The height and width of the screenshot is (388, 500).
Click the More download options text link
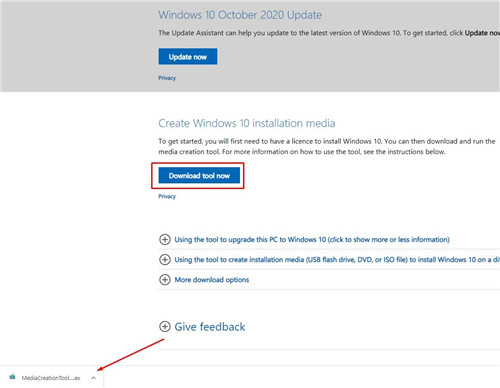click(x=212, y=280)
